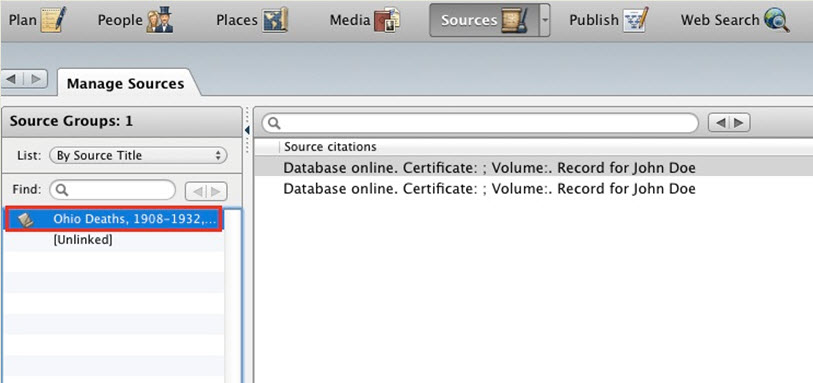Click back arrow beside Manage Sources tab
Screen dimensions: 813x383
(x=12, y=79)
